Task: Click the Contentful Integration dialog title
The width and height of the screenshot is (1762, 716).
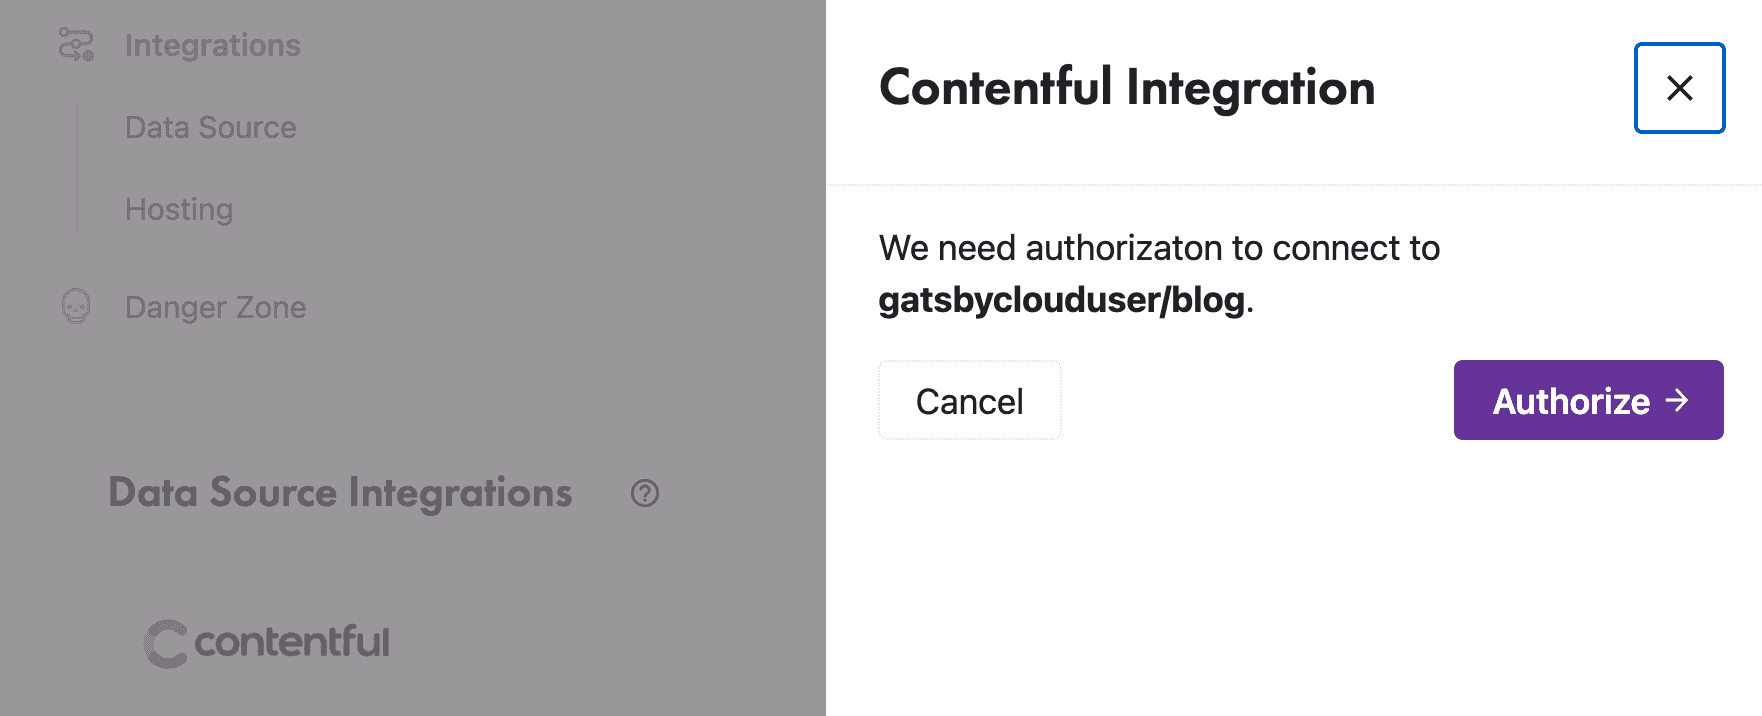Action: pyautogui.click(x=1127, y=88)
